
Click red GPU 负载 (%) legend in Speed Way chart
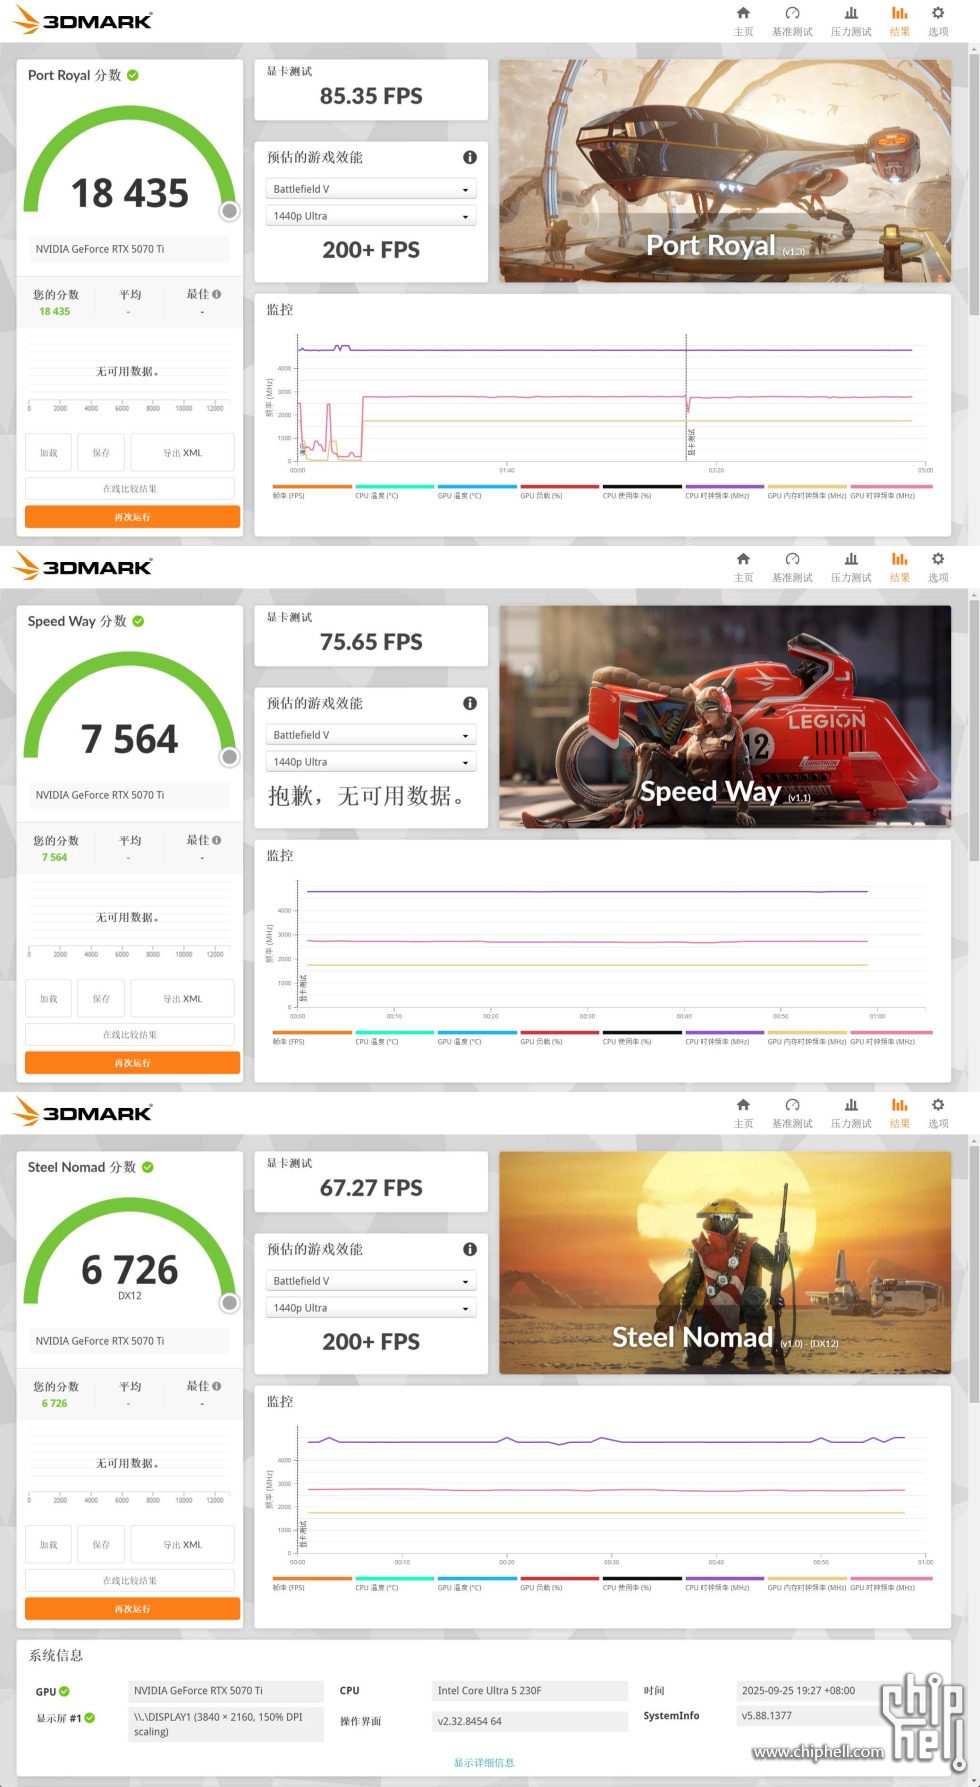click(559, 1038)
